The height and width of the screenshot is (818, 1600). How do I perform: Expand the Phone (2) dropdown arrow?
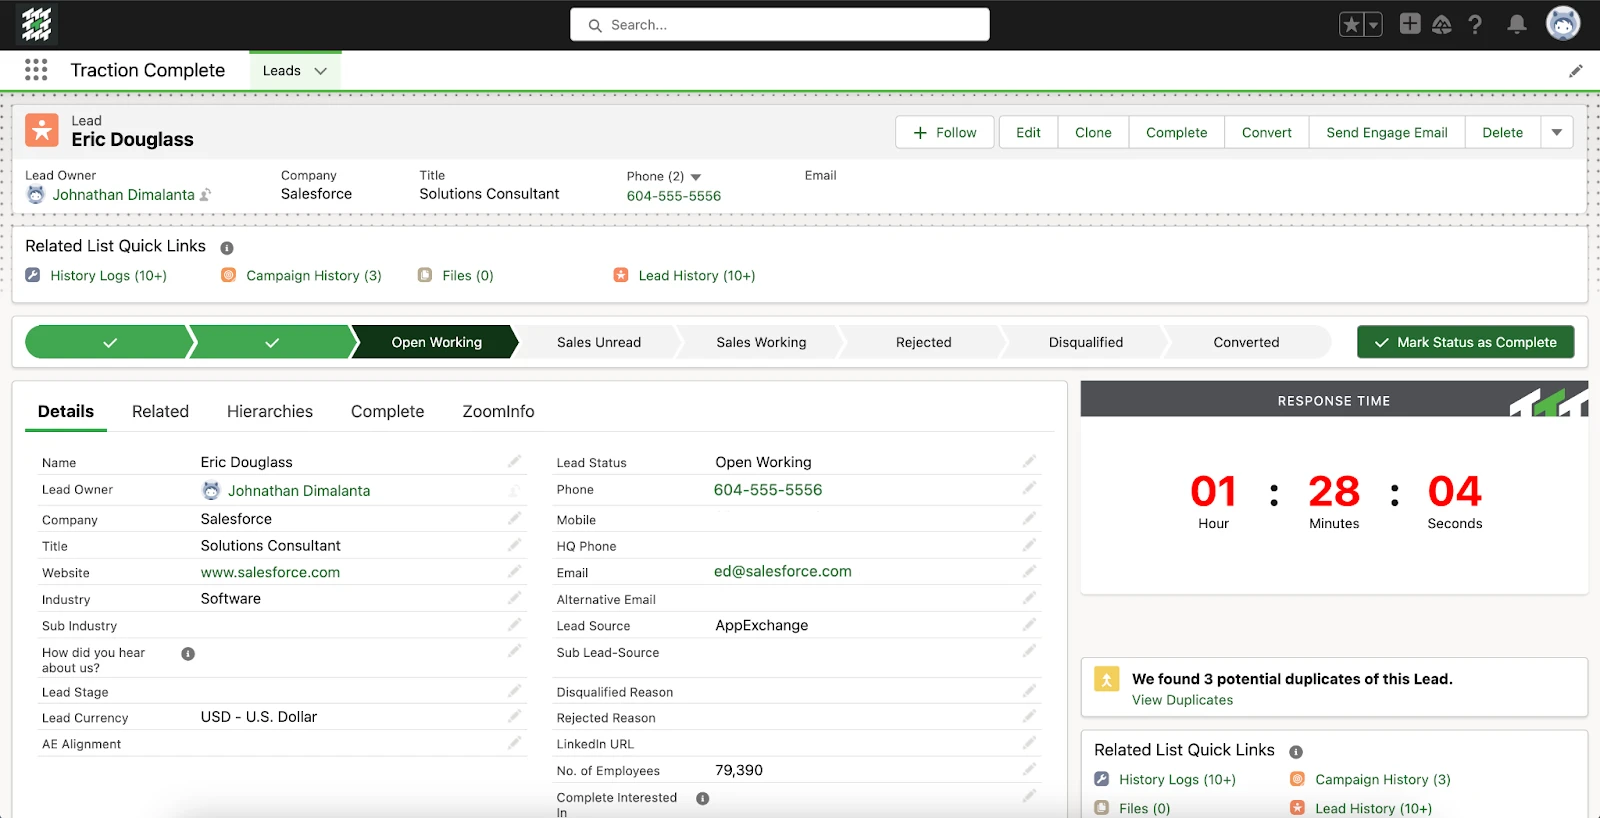[696, 177]
